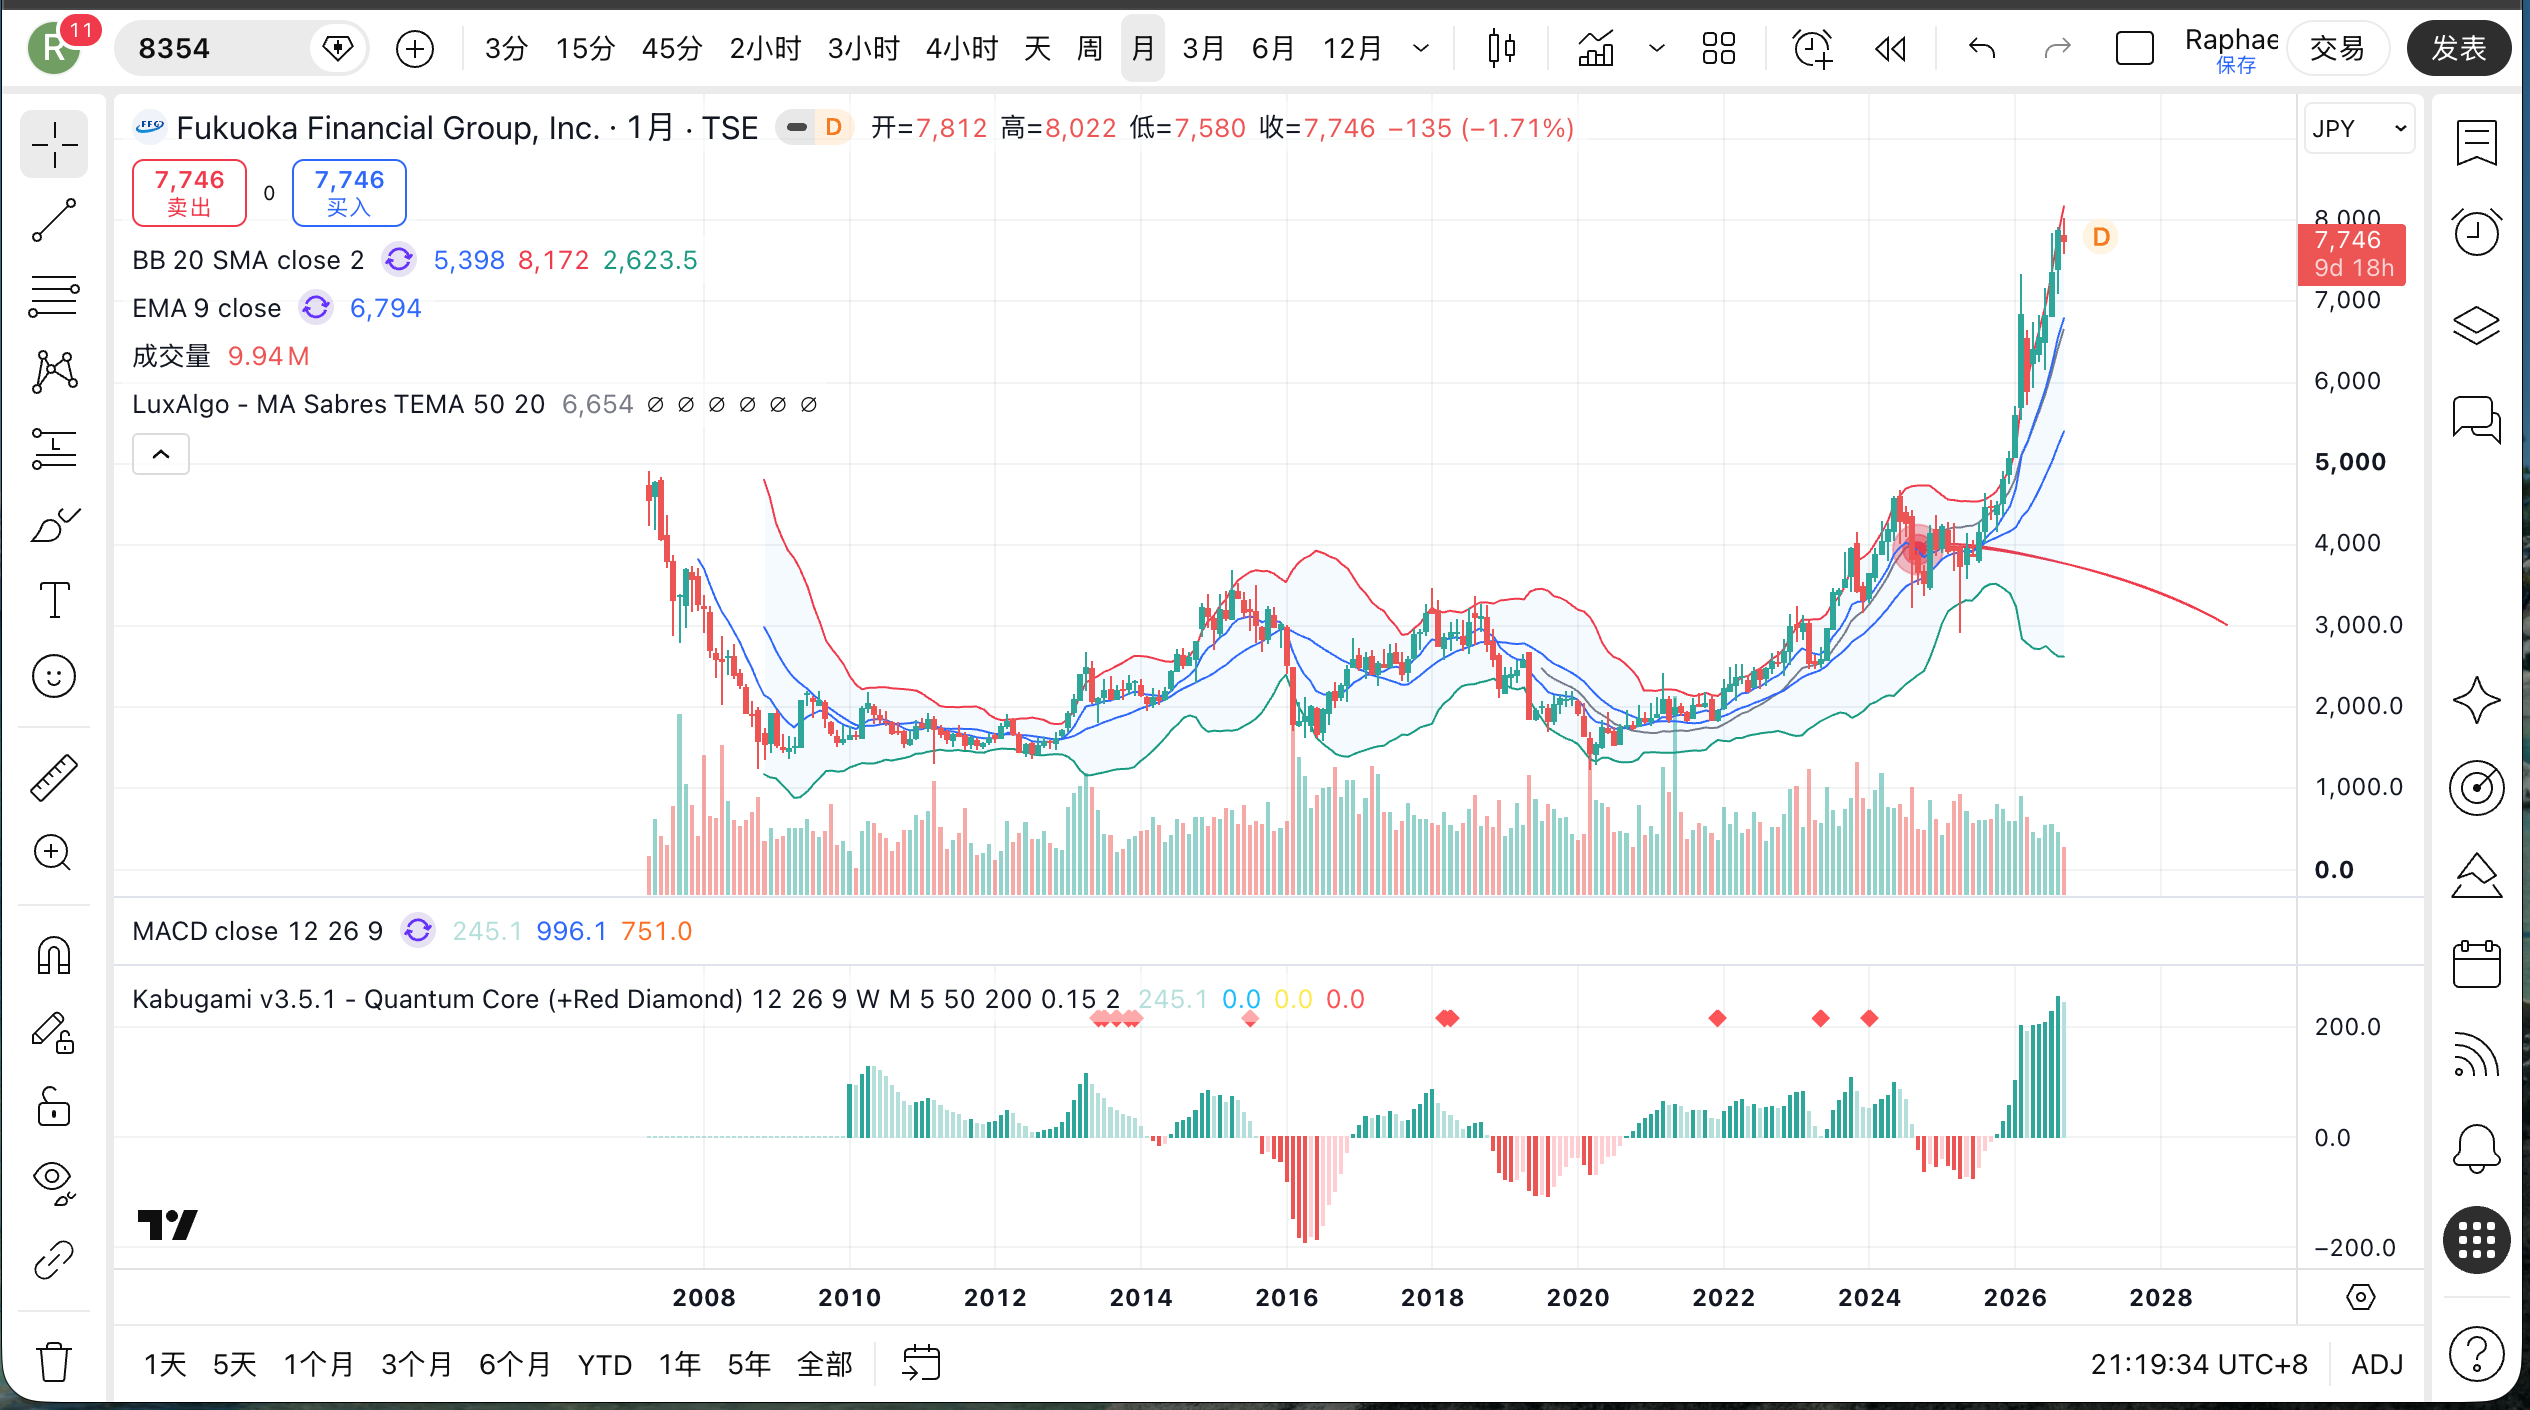Screen dimensions: 2530x1410
Task: Expand the indicator templates chevron
Action: 1656,48
